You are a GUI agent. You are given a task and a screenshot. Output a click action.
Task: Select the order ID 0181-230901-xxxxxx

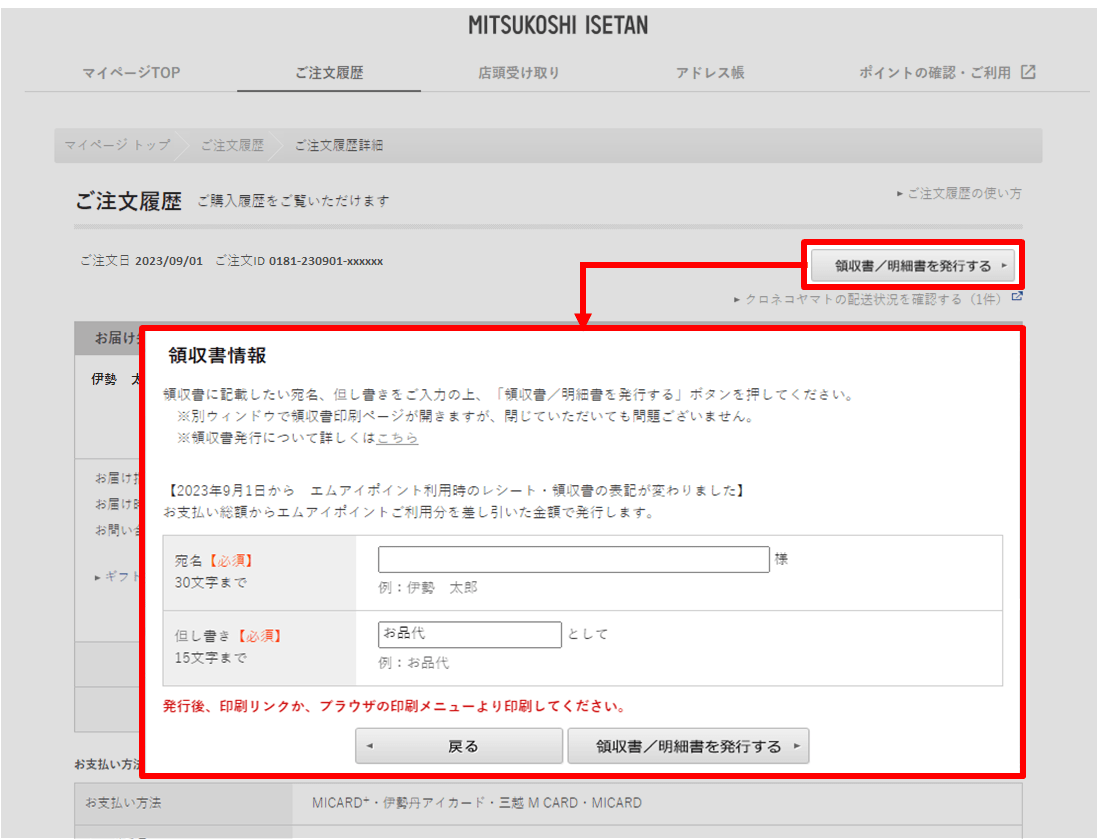[x=326, y=261]
